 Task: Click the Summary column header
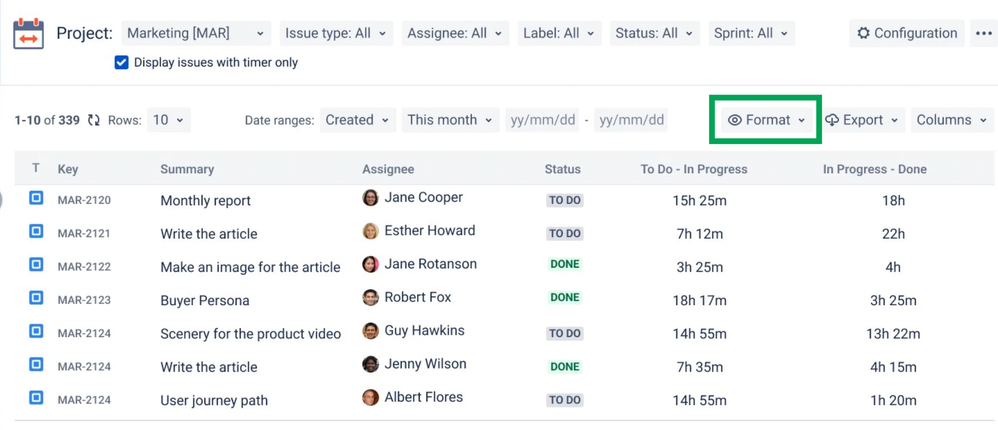coord(187,169)
